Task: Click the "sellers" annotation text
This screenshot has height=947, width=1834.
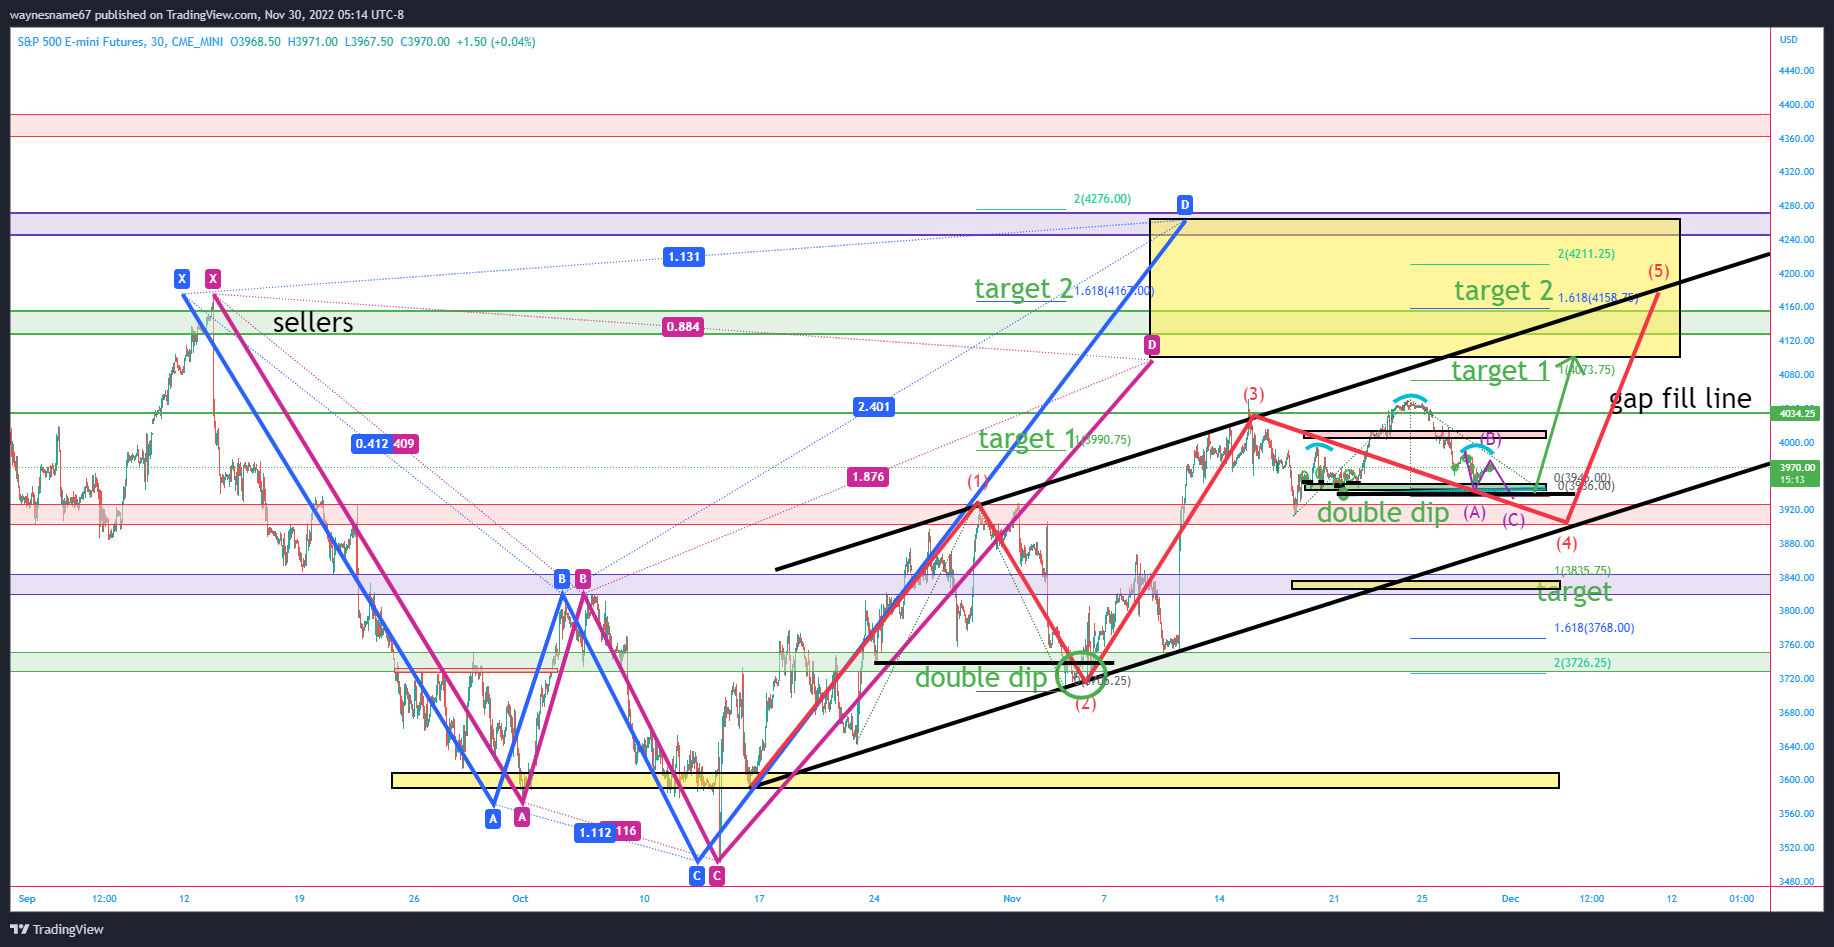Action: (313, 322)
